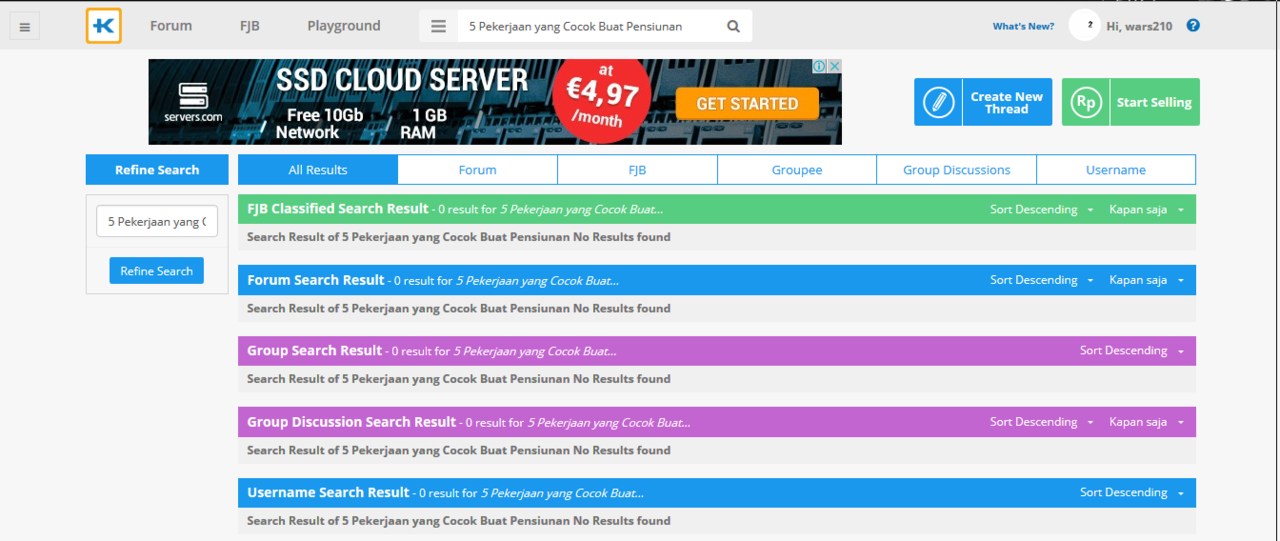The image size is (1280, 541).
Task: Click the Group Search Result heading
Action: [315, 351]
